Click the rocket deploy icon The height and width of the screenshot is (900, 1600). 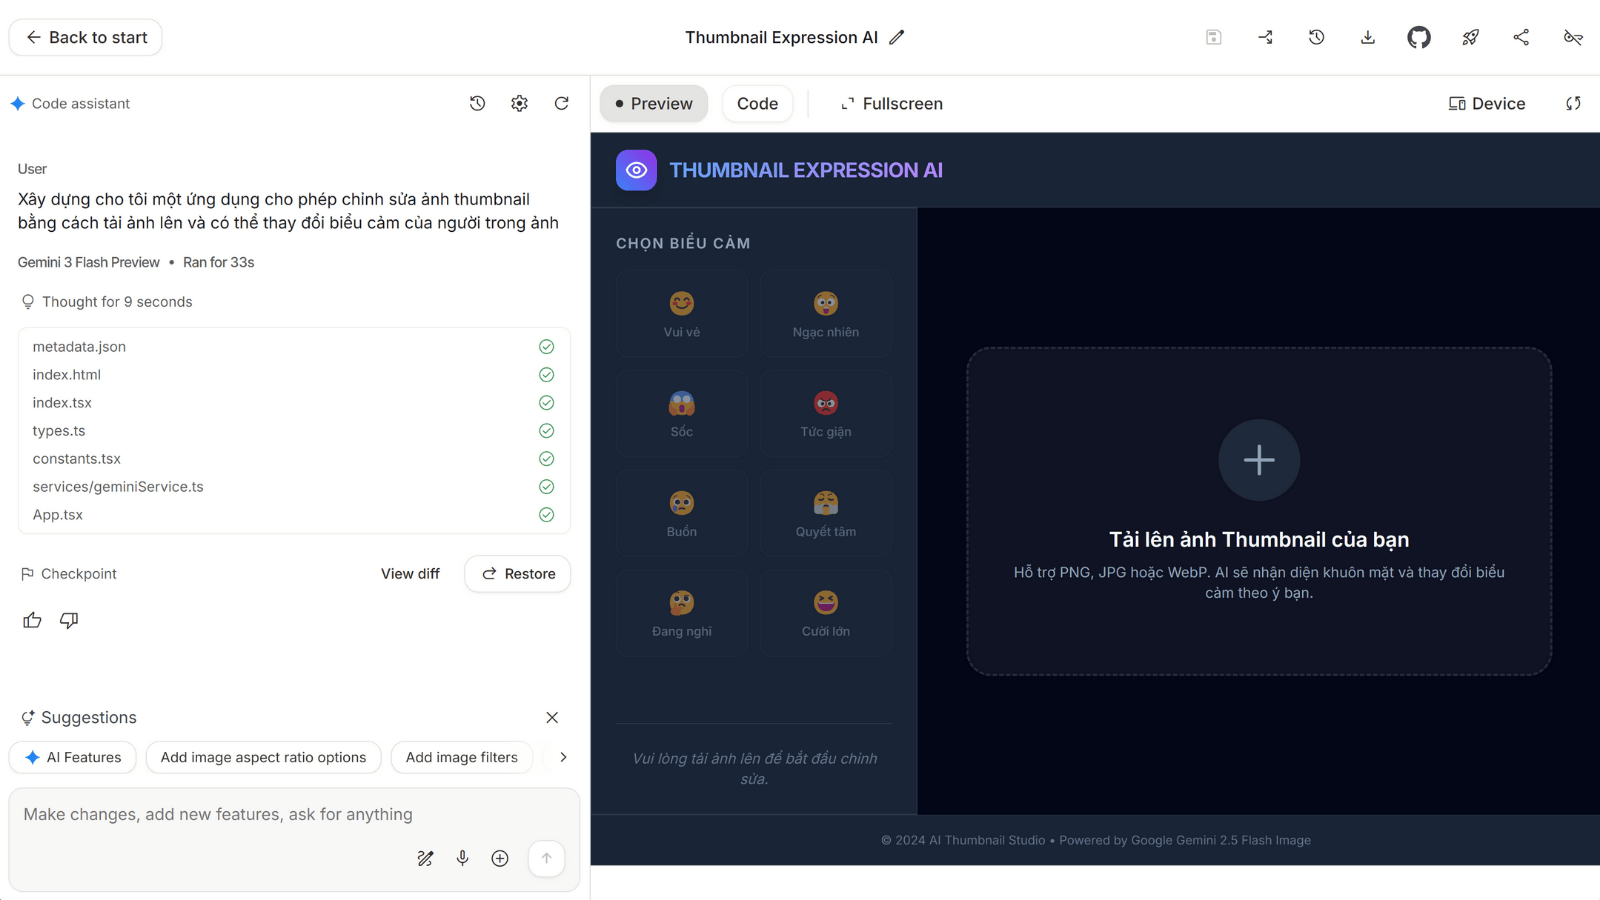pos(1470,37)
